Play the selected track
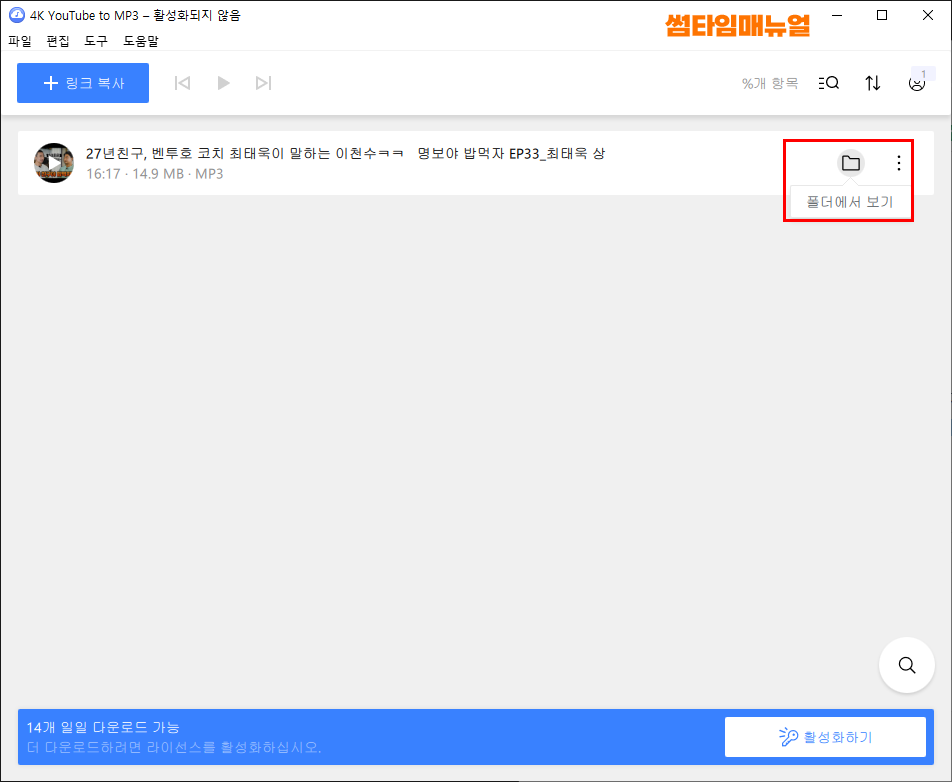Screen dimensions: 952x782 click(x=223, y=83)
